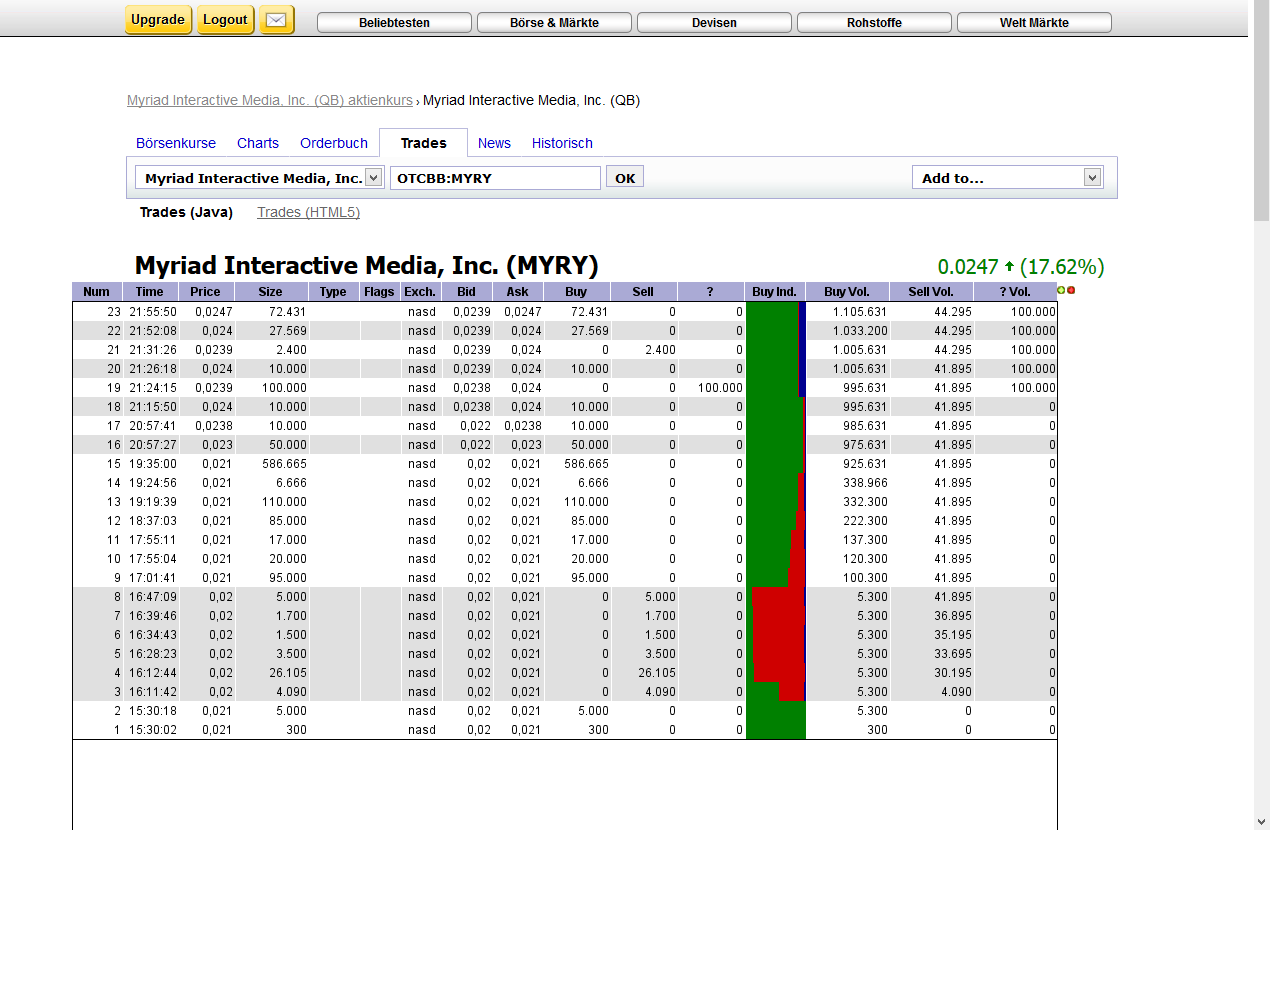The width and height of the screenshot is (1280, 984).
Task: Open the Beliebtesten menu
Action: click(x=394, y=22)
